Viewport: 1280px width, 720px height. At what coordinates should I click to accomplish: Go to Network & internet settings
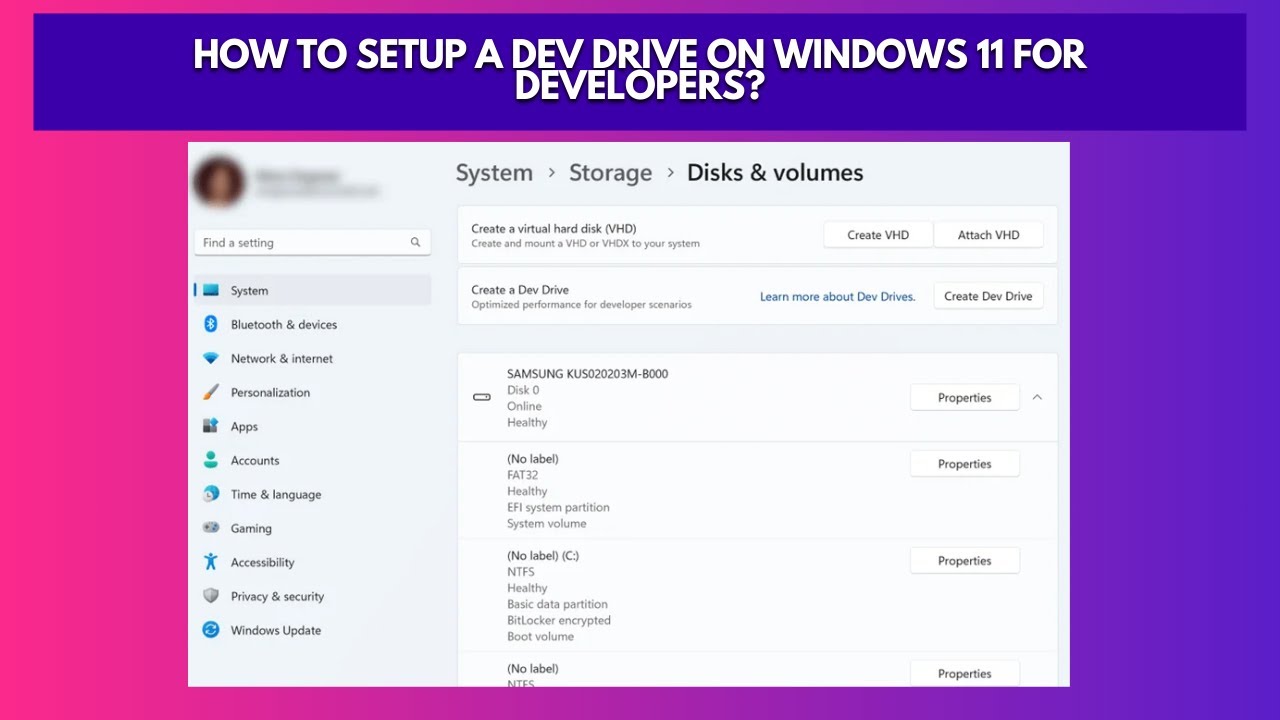313,358
